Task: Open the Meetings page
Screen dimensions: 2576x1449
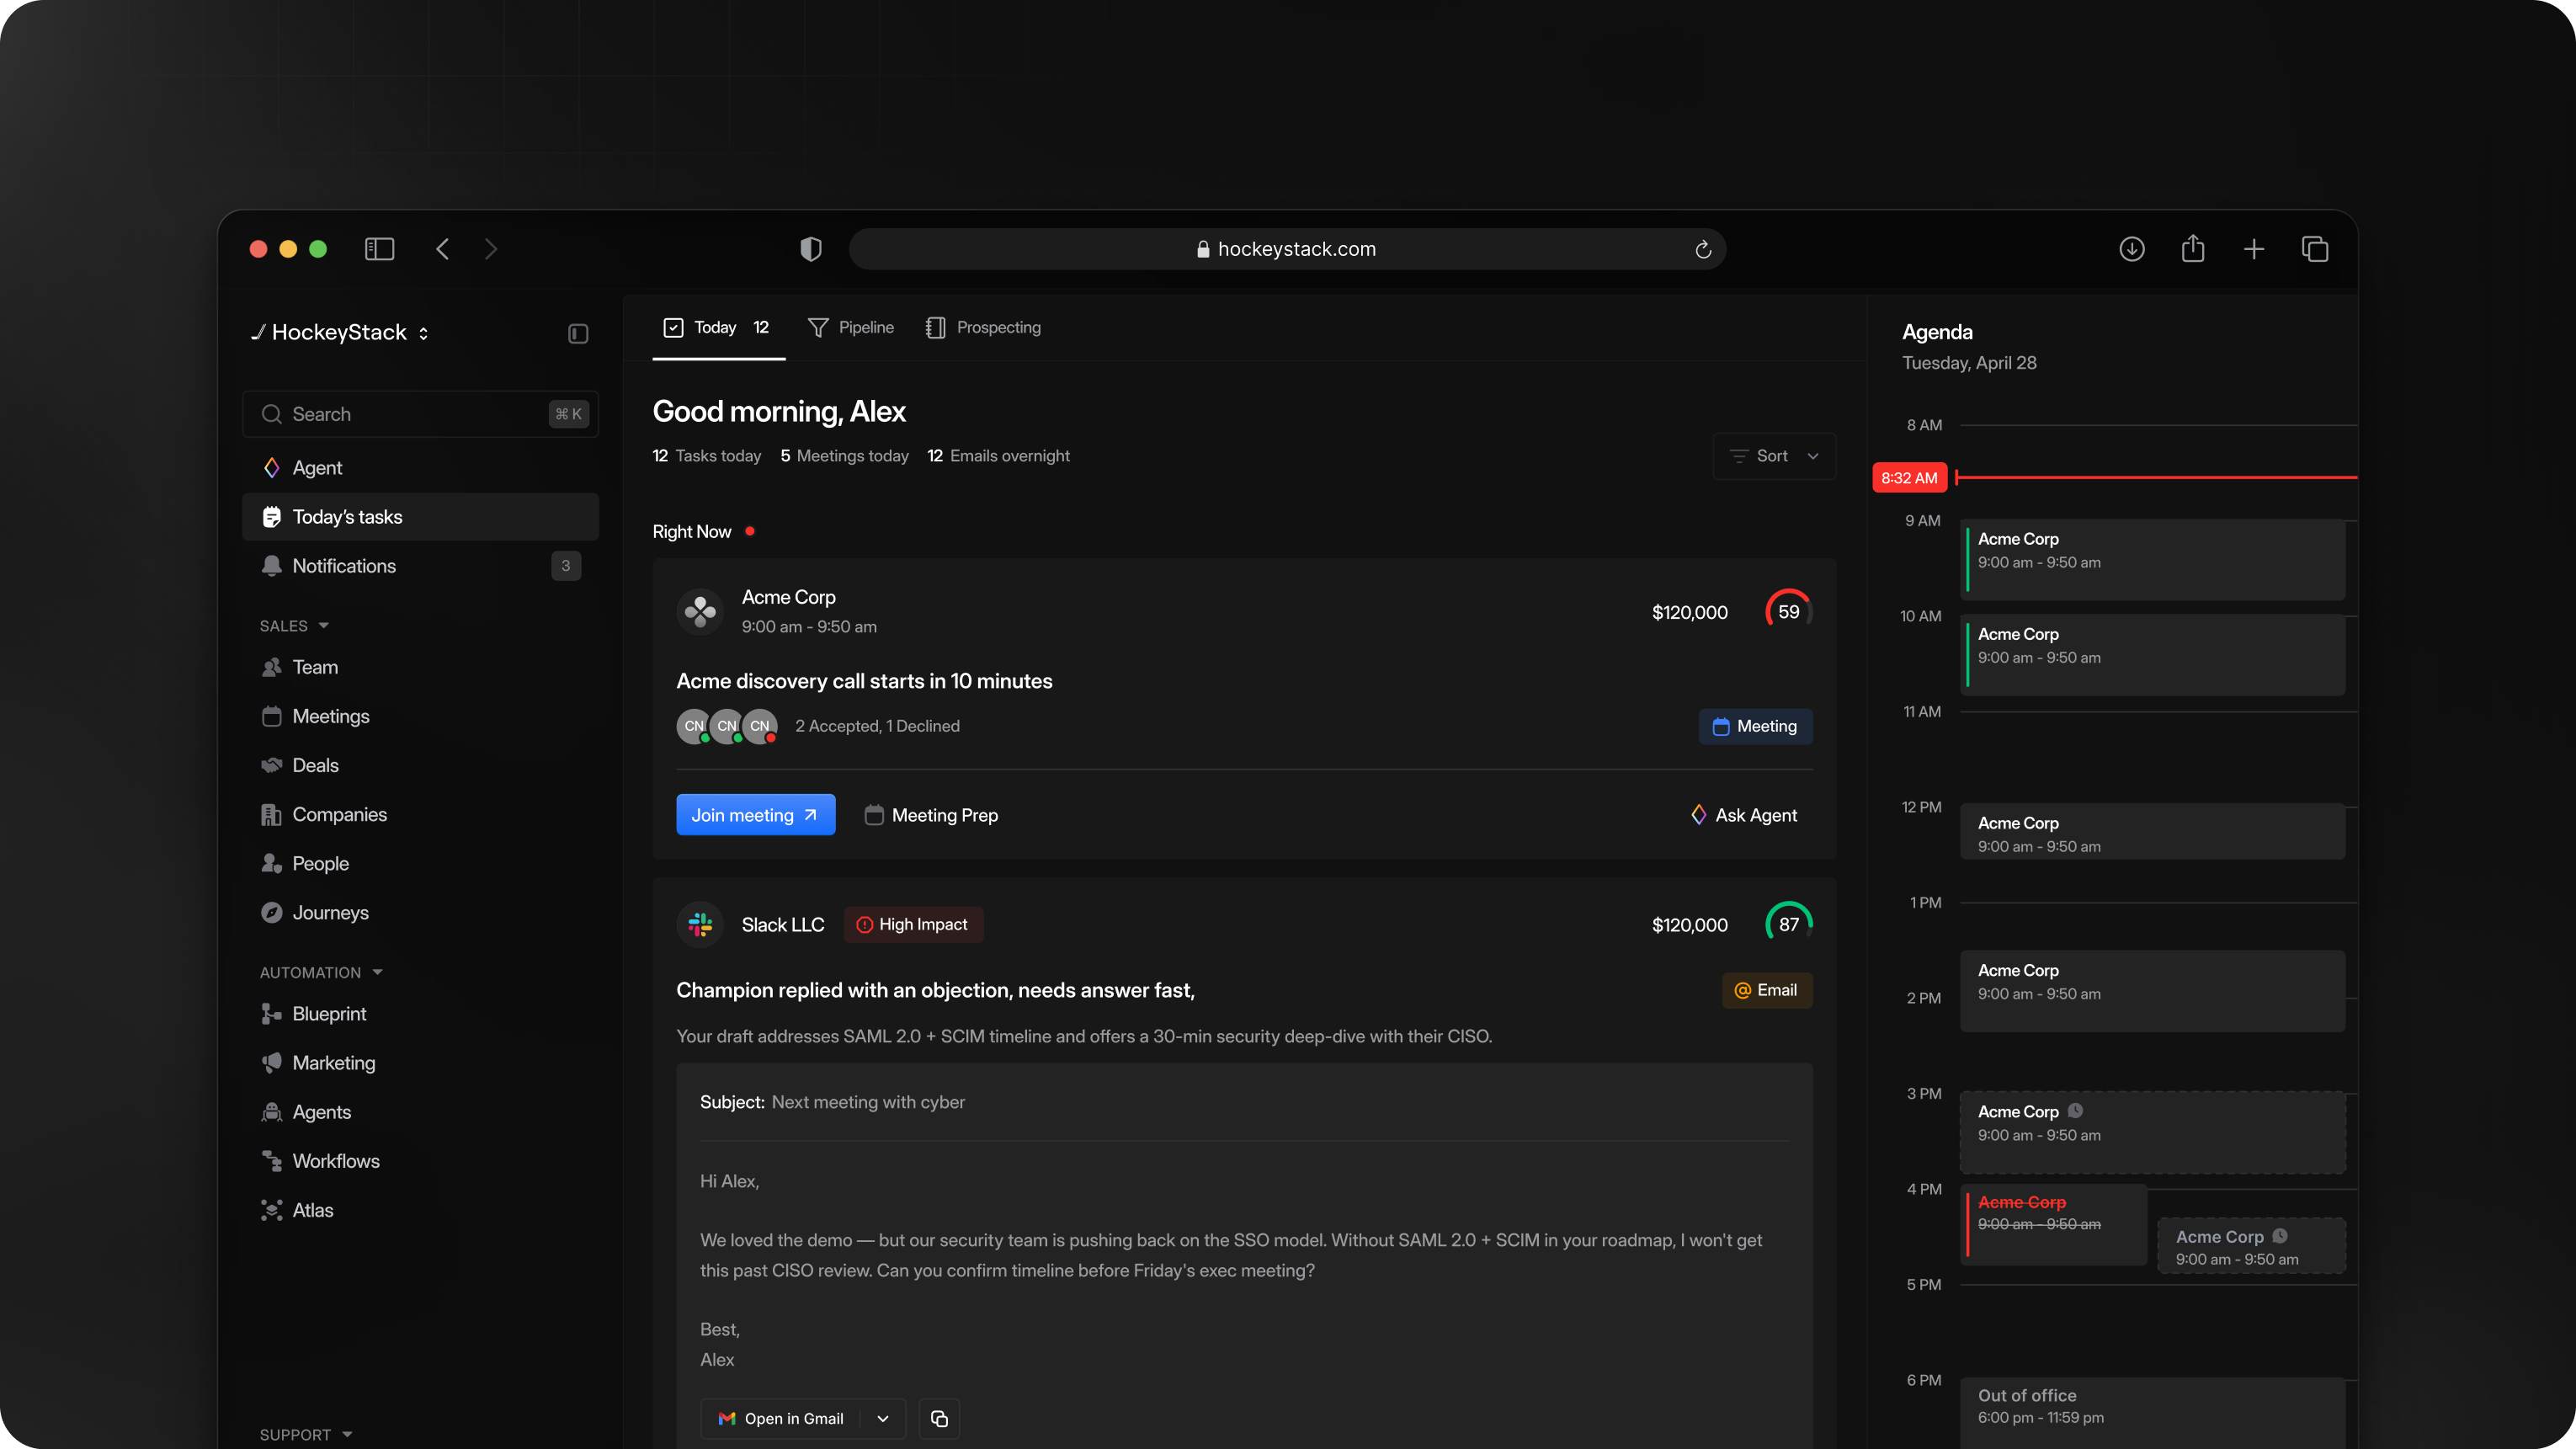Action: [x=420, y=716]
